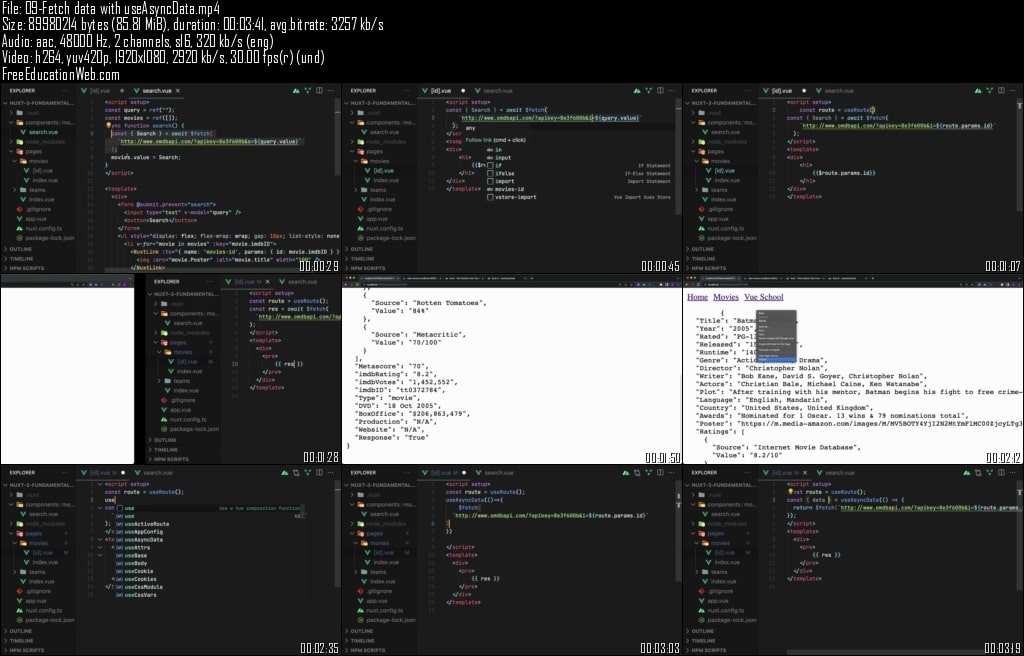Choose useAsyncData from autocomplete in the 00:02:35 frame
The width and height of the screenshot is (1024, 656).
pyautogui.click(x=144, y=540)
